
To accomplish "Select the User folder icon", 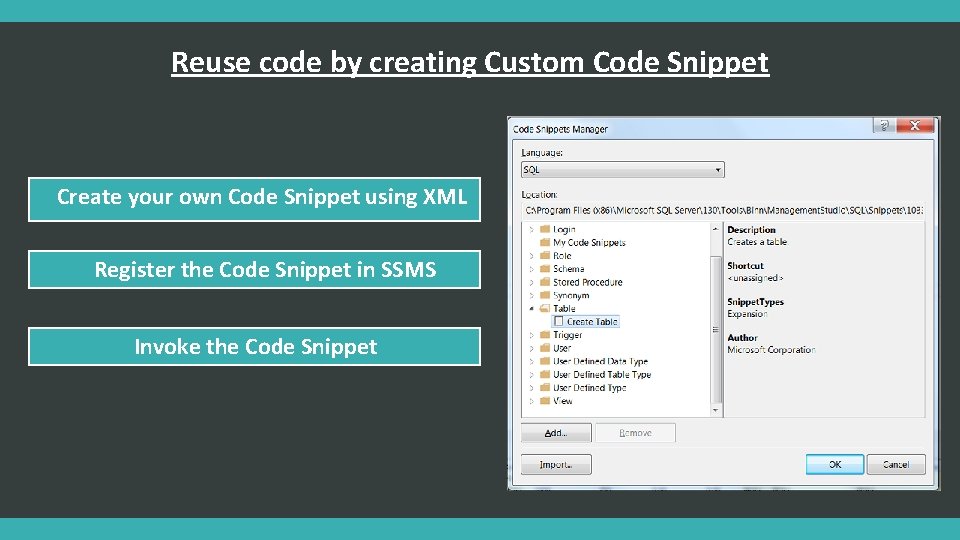I will (x=544, y=348).
